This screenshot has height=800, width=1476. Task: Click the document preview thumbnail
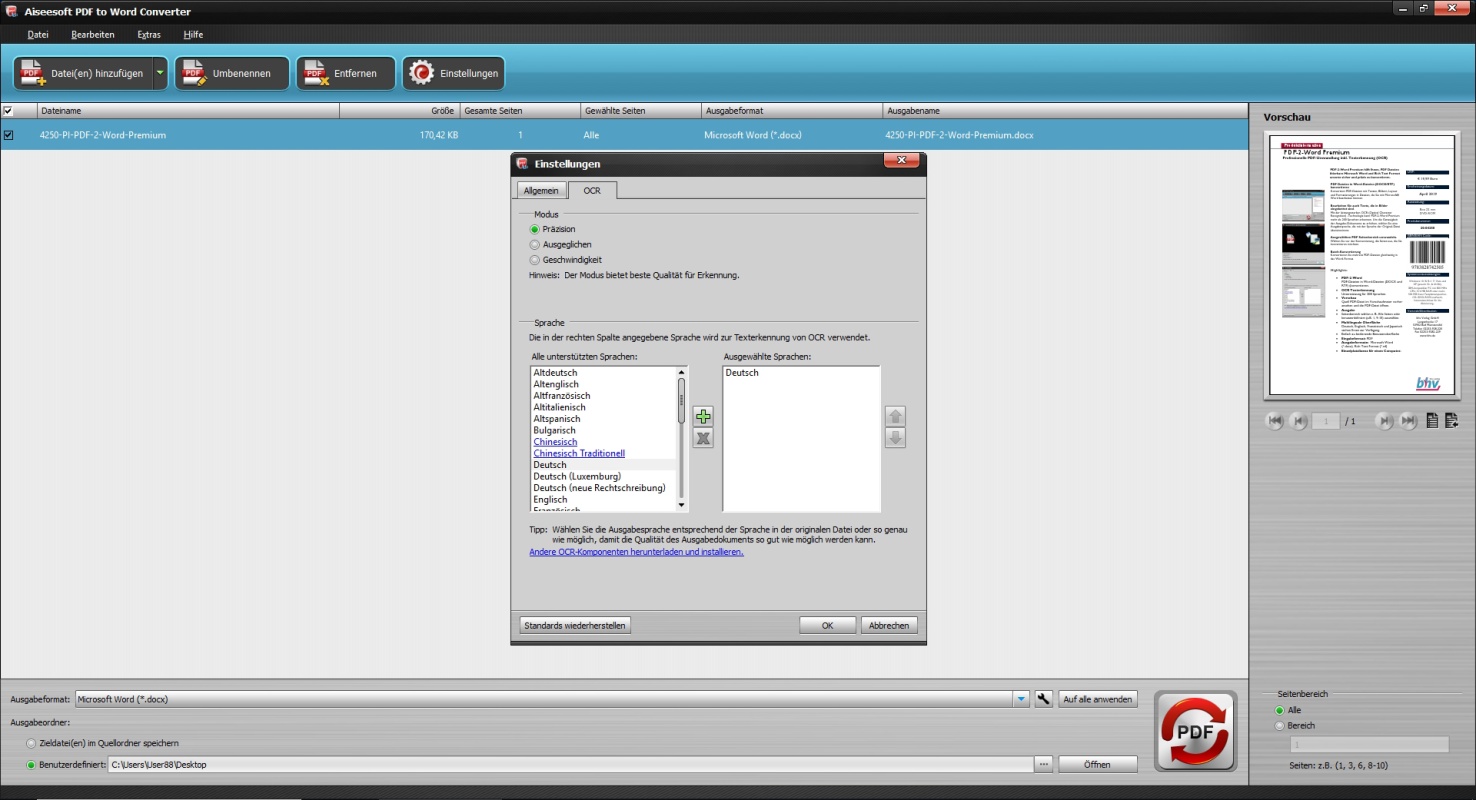pyautogui.click(x=1363, y=266)
